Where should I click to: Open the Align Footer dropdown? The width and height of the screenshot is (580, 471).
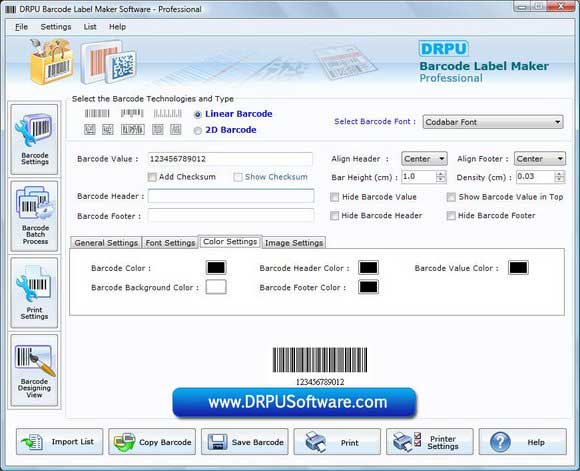[540, 159]
